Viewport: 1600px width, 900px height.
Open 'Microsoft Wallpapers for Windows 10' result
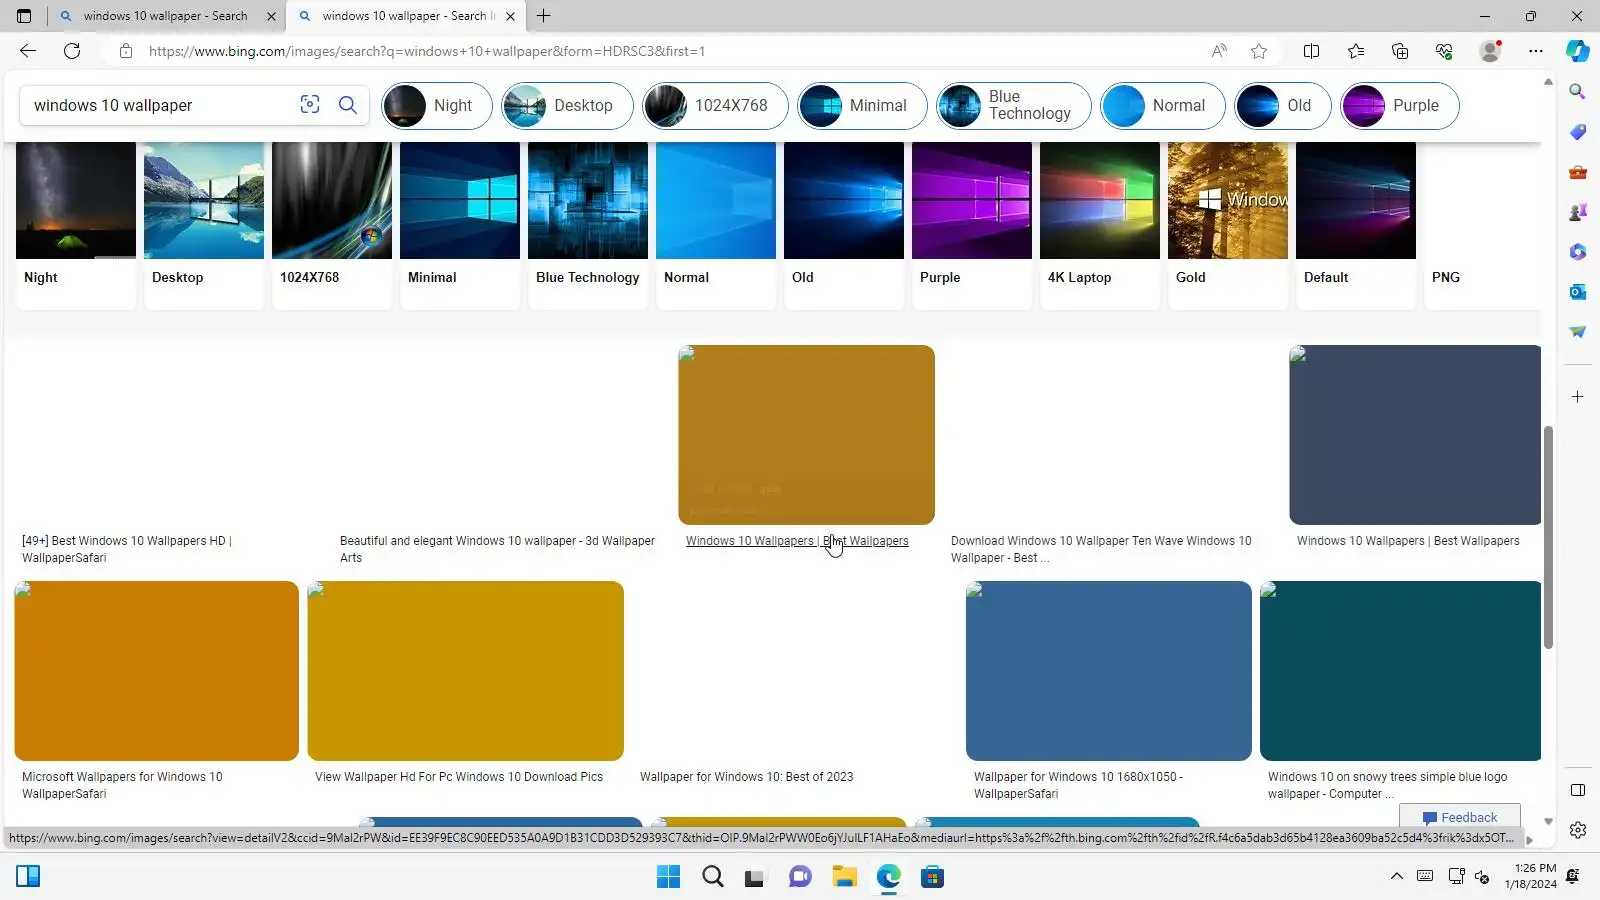tap(122, 785)
